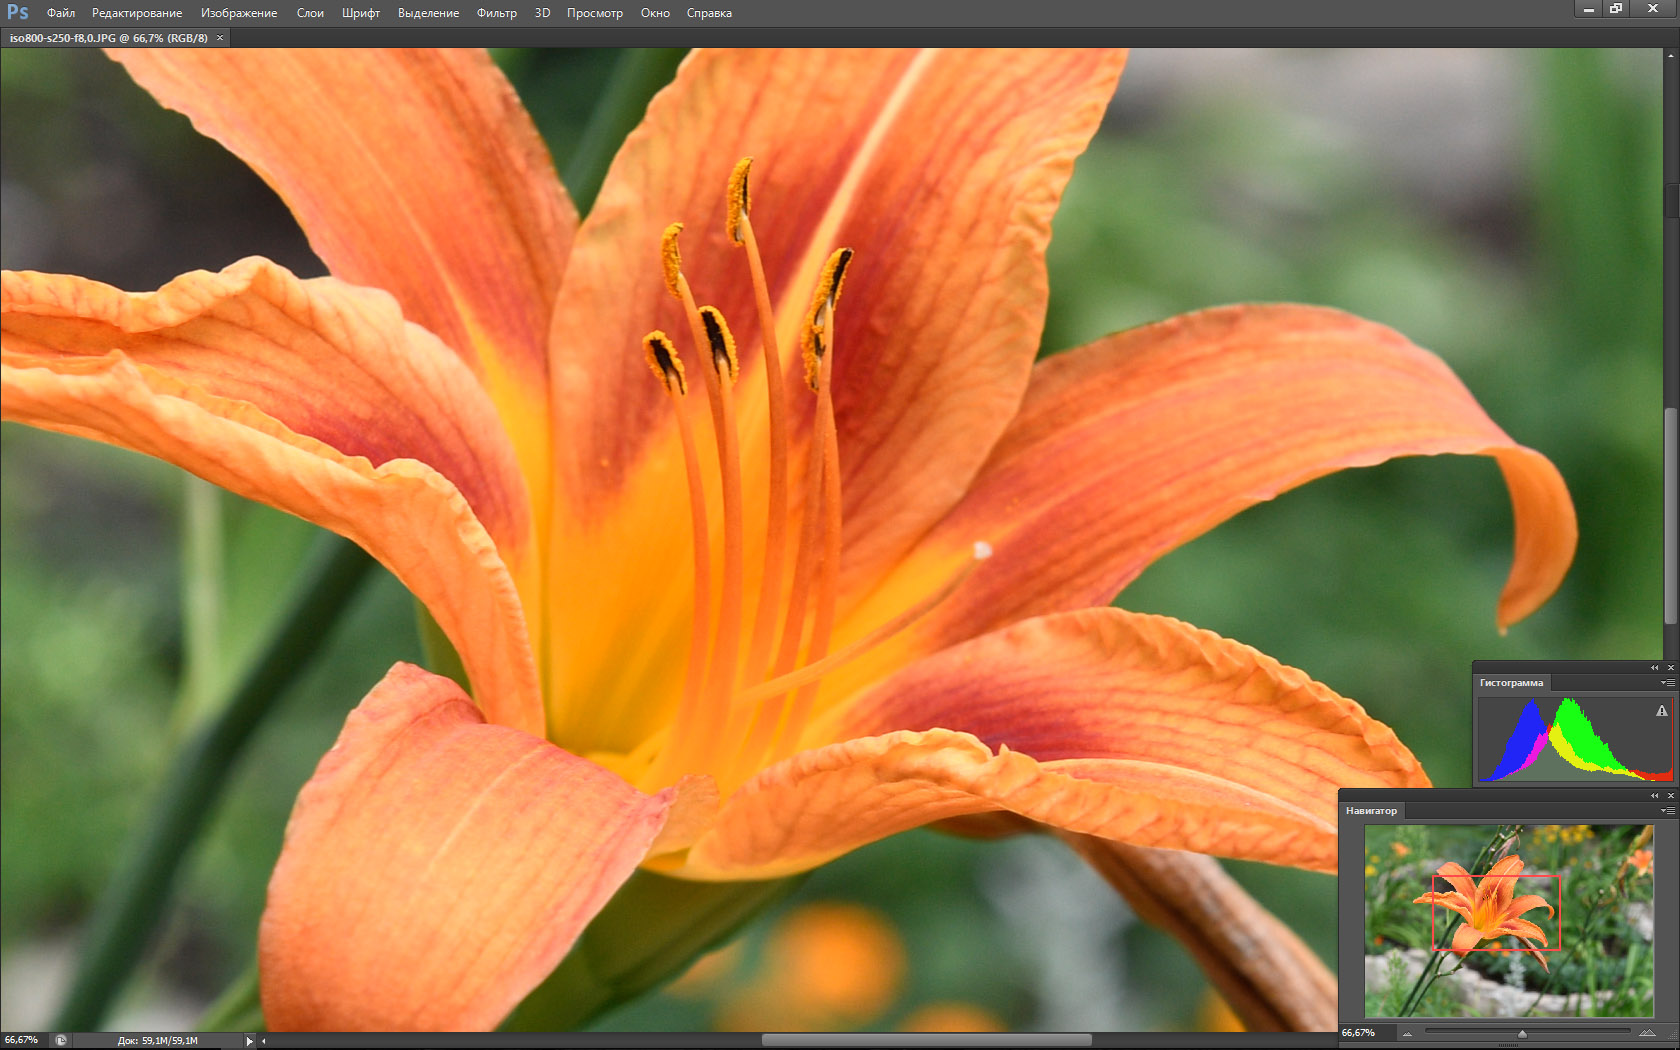Click the status bar export preview icon

click(x=61, y=1040)
